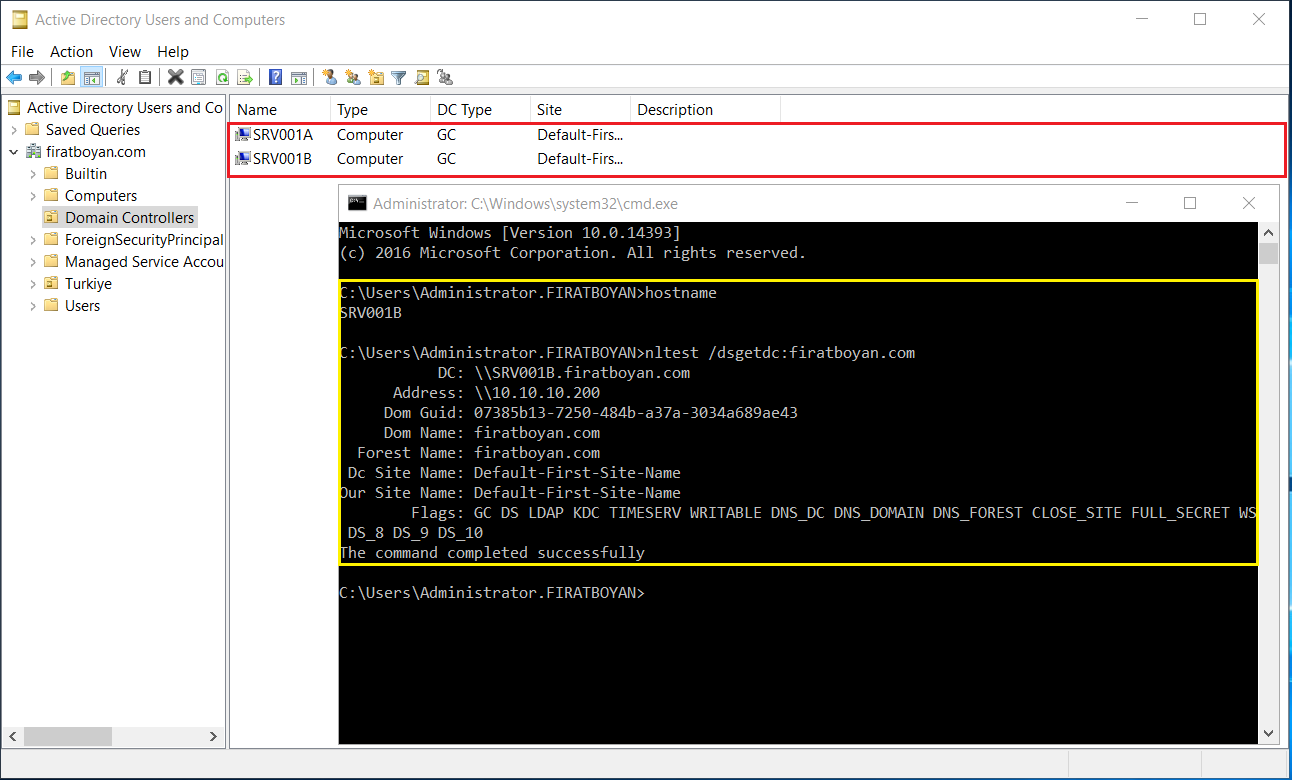Minimize the cmd.exe window
Viewport: 1292px width, 780px height.
1132,203
